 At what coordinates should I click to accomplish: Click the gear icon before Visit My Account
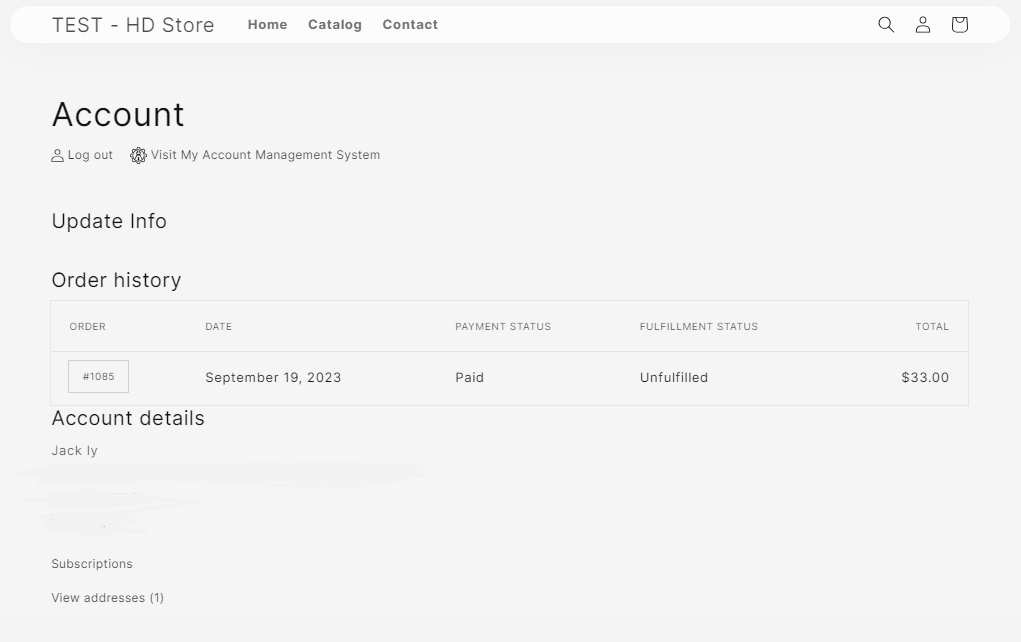tap(137, 155)
